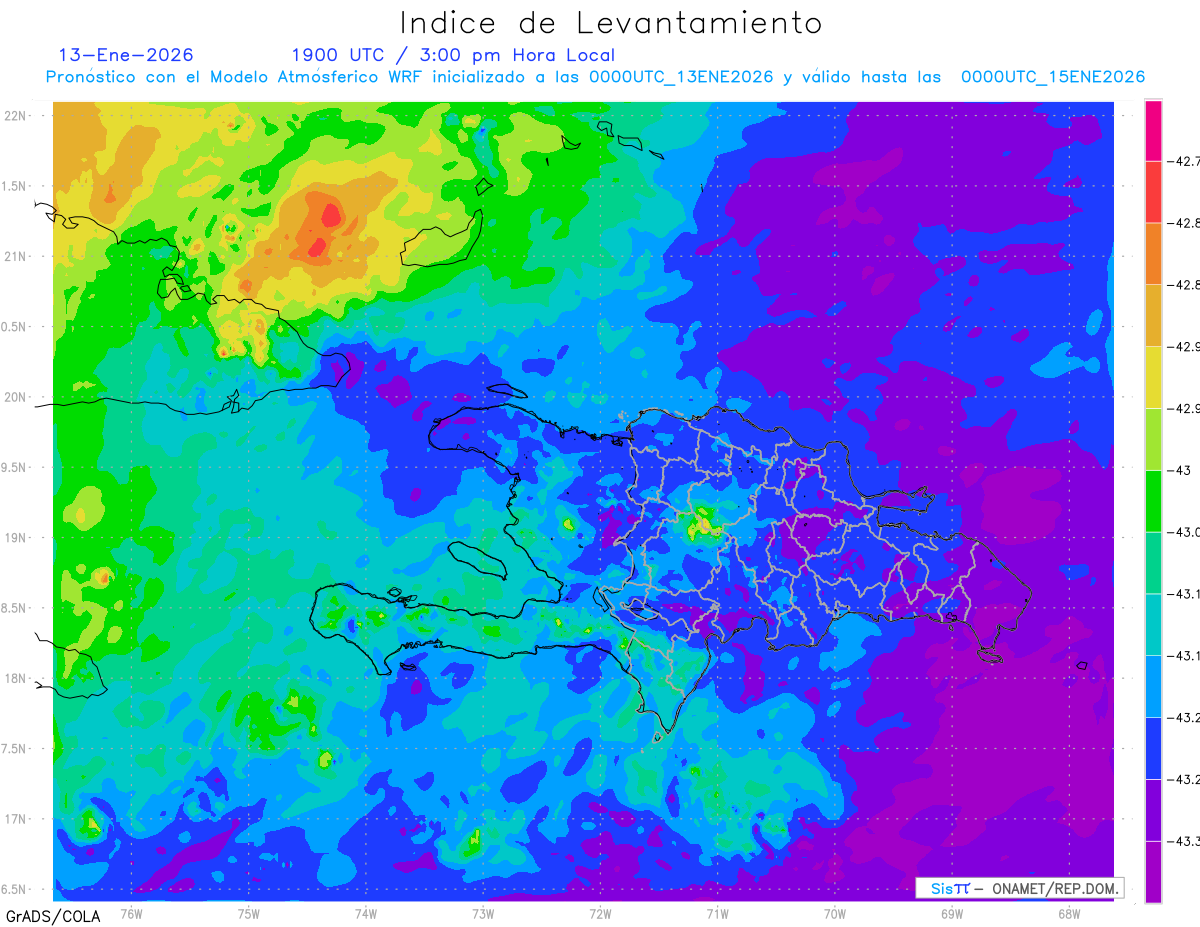Select the "0000UTC_15ENE2026" valid-until time
1200x927 pixels.
[x=1053, y=77]
